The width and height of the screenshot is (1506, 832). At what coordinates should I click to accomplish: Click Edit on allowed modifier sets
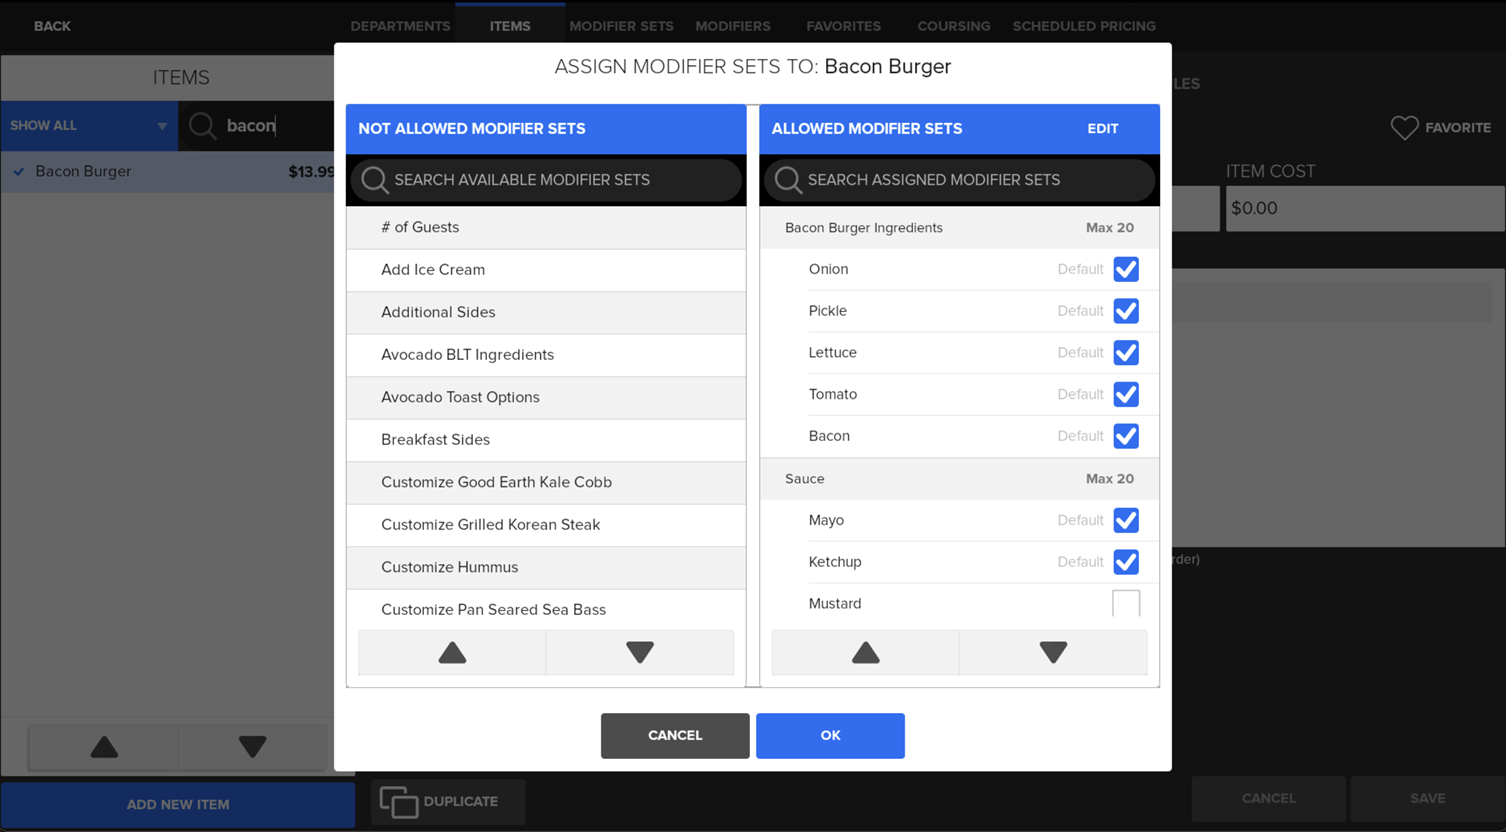click(1102, 129)
